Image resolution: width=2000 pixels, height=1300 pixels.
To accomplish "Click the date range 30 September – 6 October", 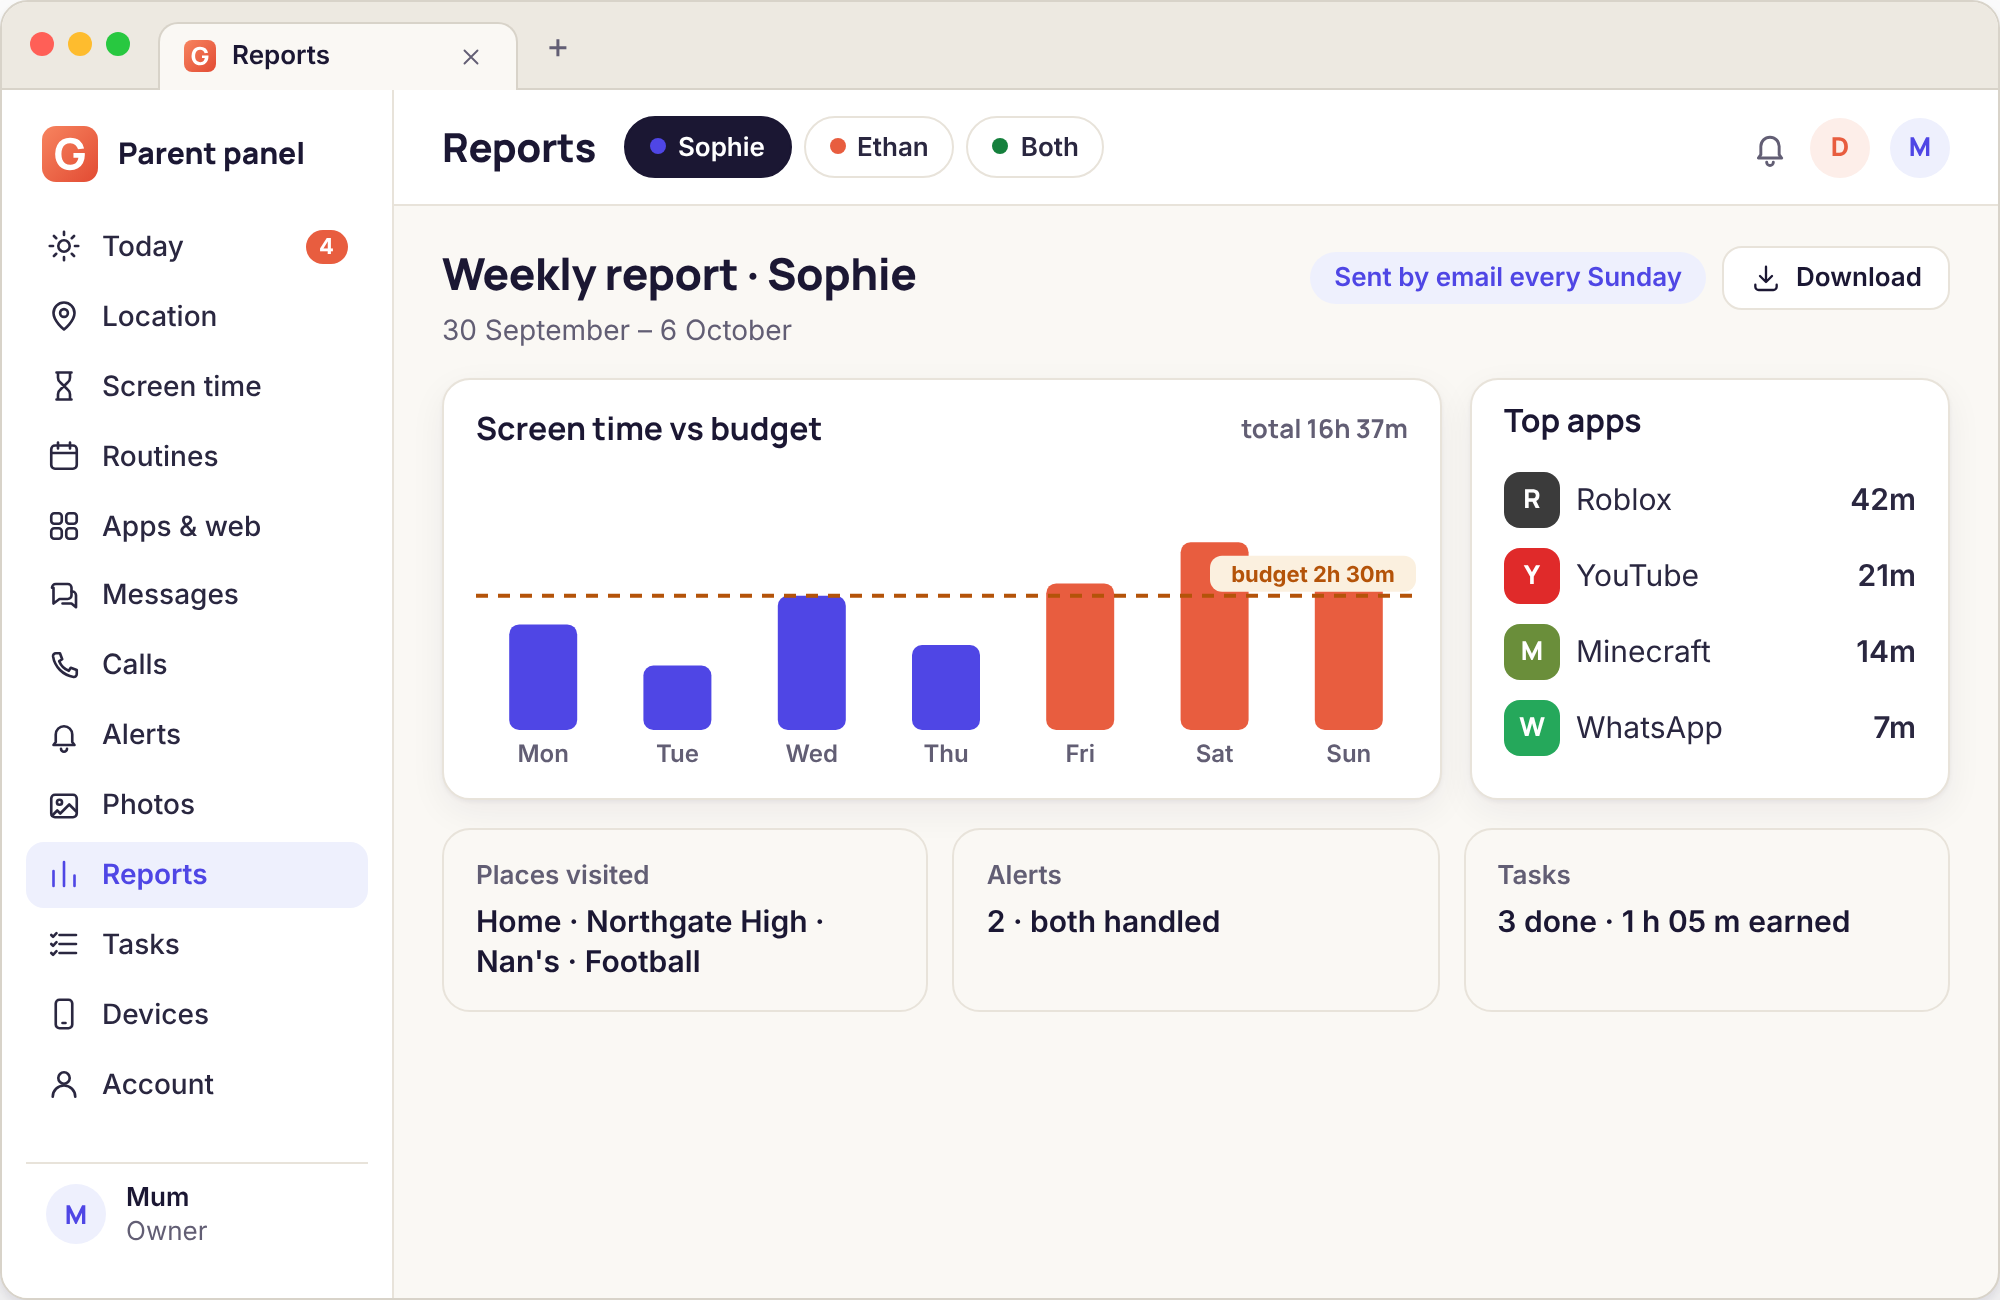I will pos(617,330).
